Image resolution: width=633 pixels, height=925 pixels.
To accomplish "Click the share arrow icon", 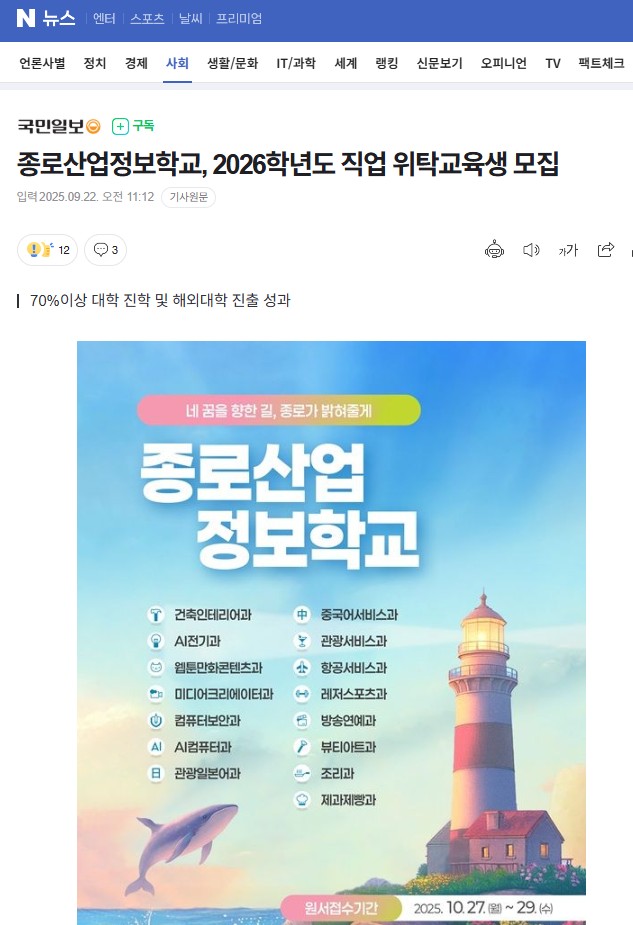I will 605,250.
